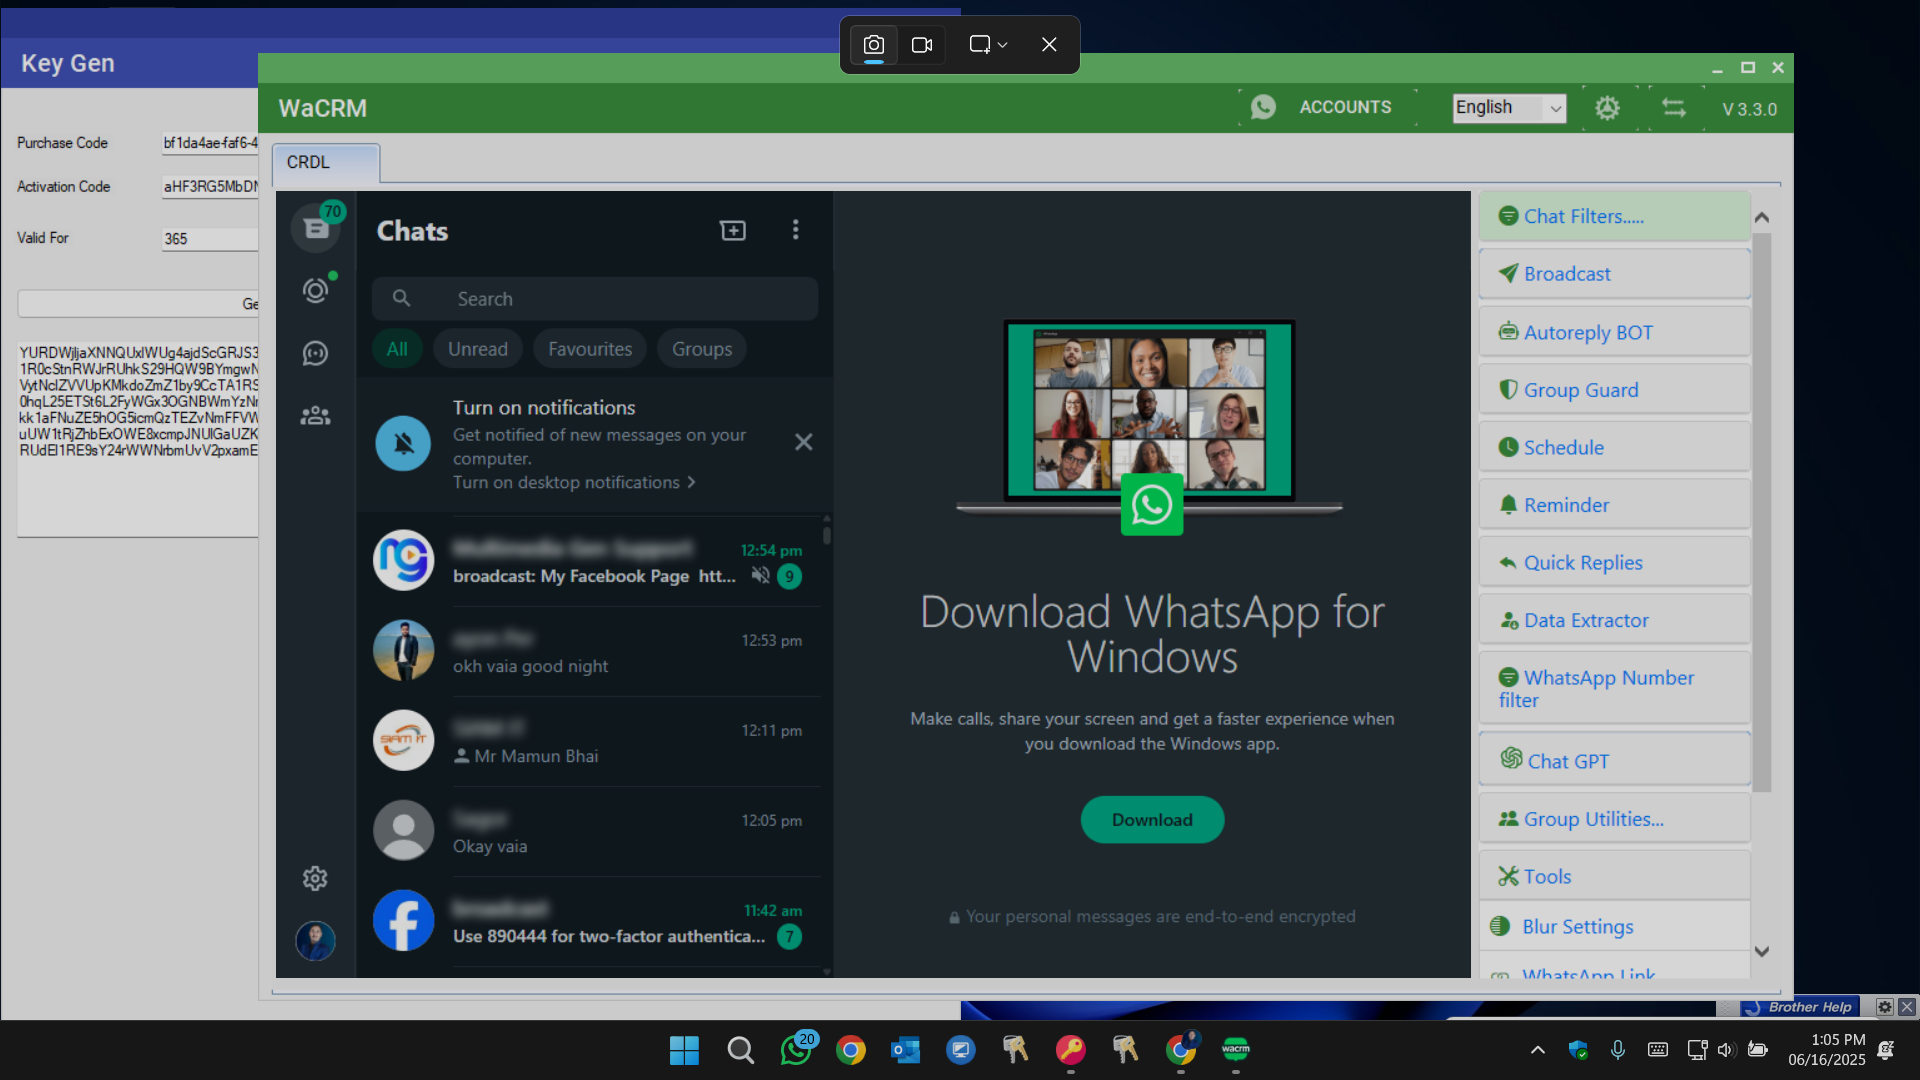Image resolution: width=1920 pixels, height=1080 pixels.
Task: Click Activation Code field in Key Gen window
Action: click(x=210, y=187)
